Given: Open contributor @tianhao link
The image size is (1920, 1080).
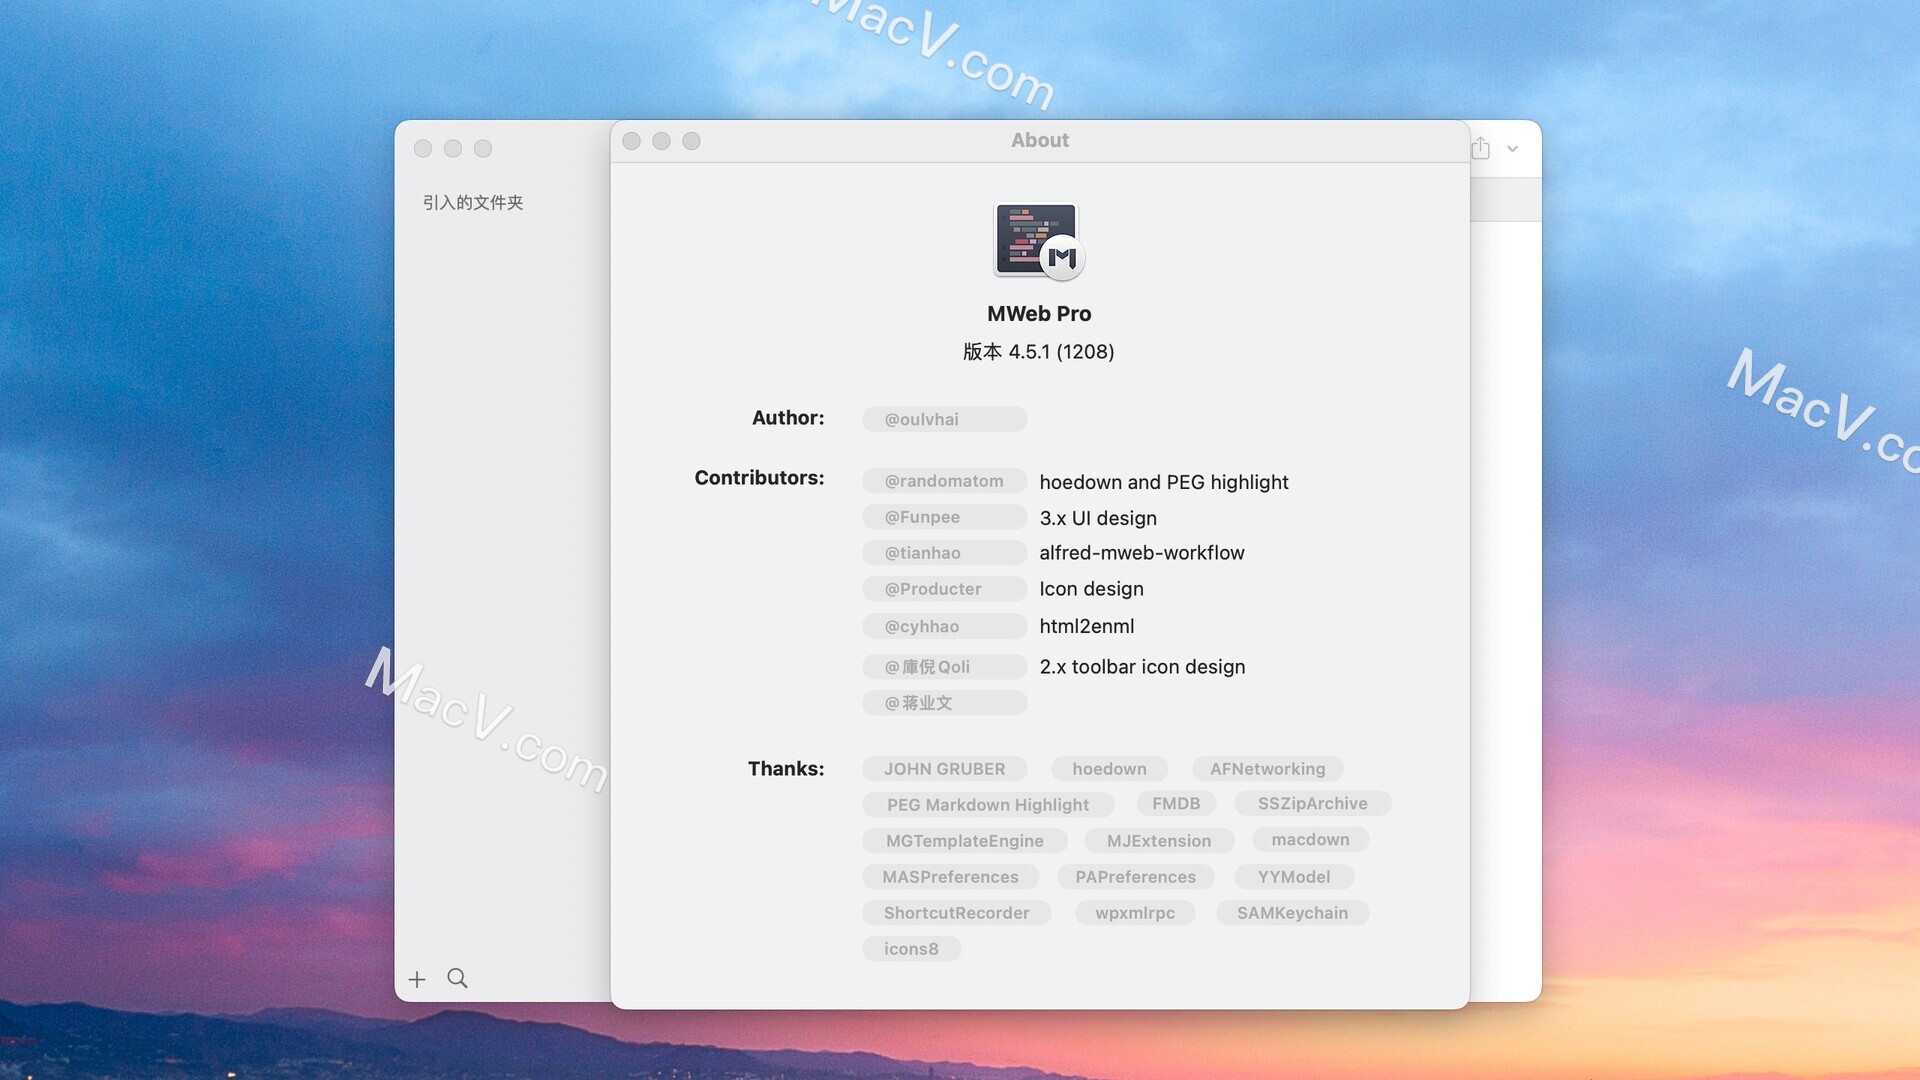Looking at the screenshot, I should pos(945,553).
